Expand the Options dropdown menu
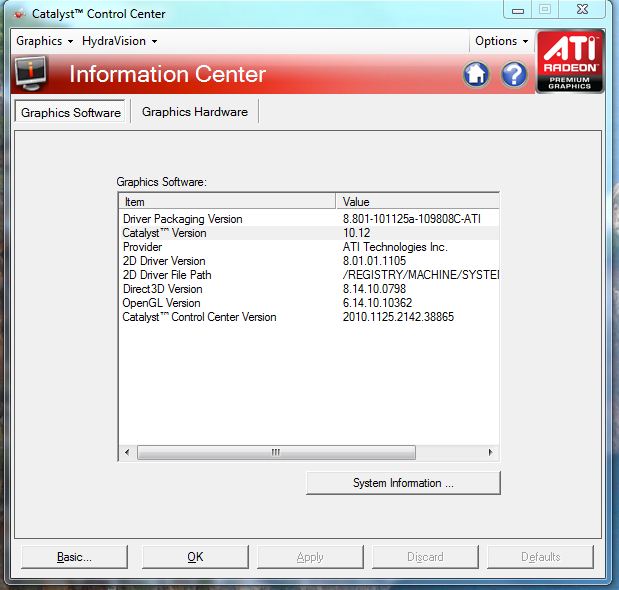 tap(501, 41)
